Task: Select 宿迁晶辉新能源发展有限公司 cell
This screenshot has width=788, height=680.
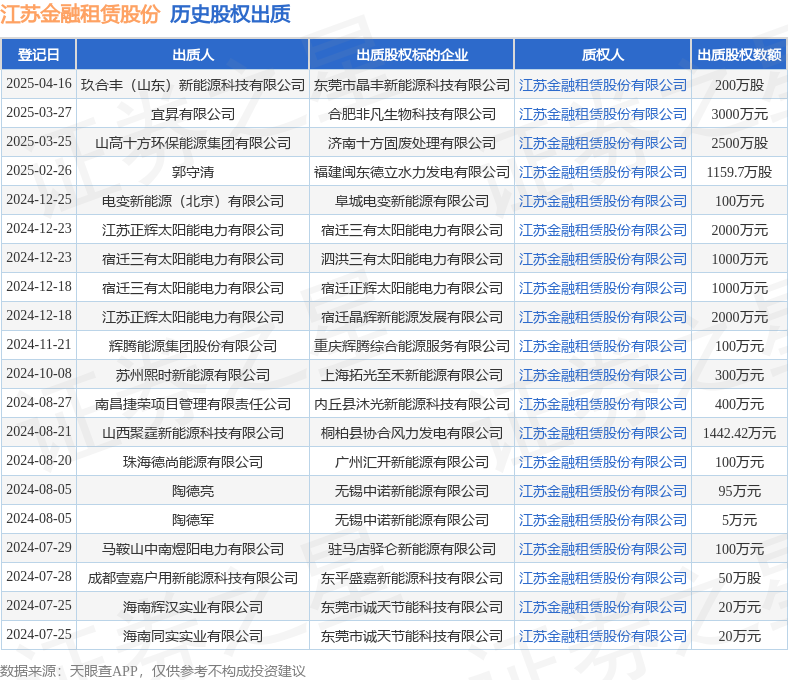Action: coord(412,317)
